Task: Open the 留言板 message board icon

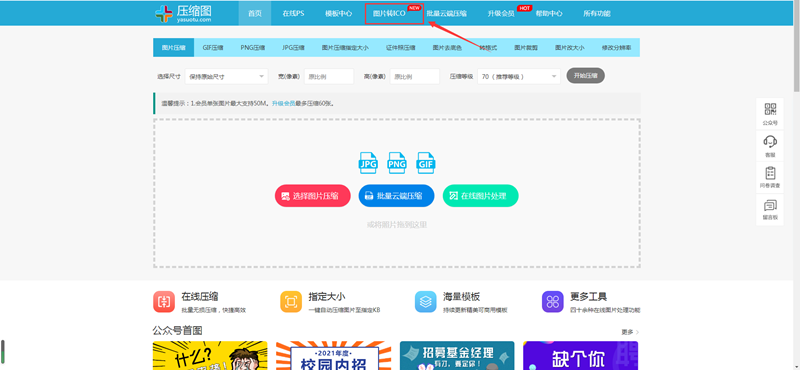Action: coord(770,206)
